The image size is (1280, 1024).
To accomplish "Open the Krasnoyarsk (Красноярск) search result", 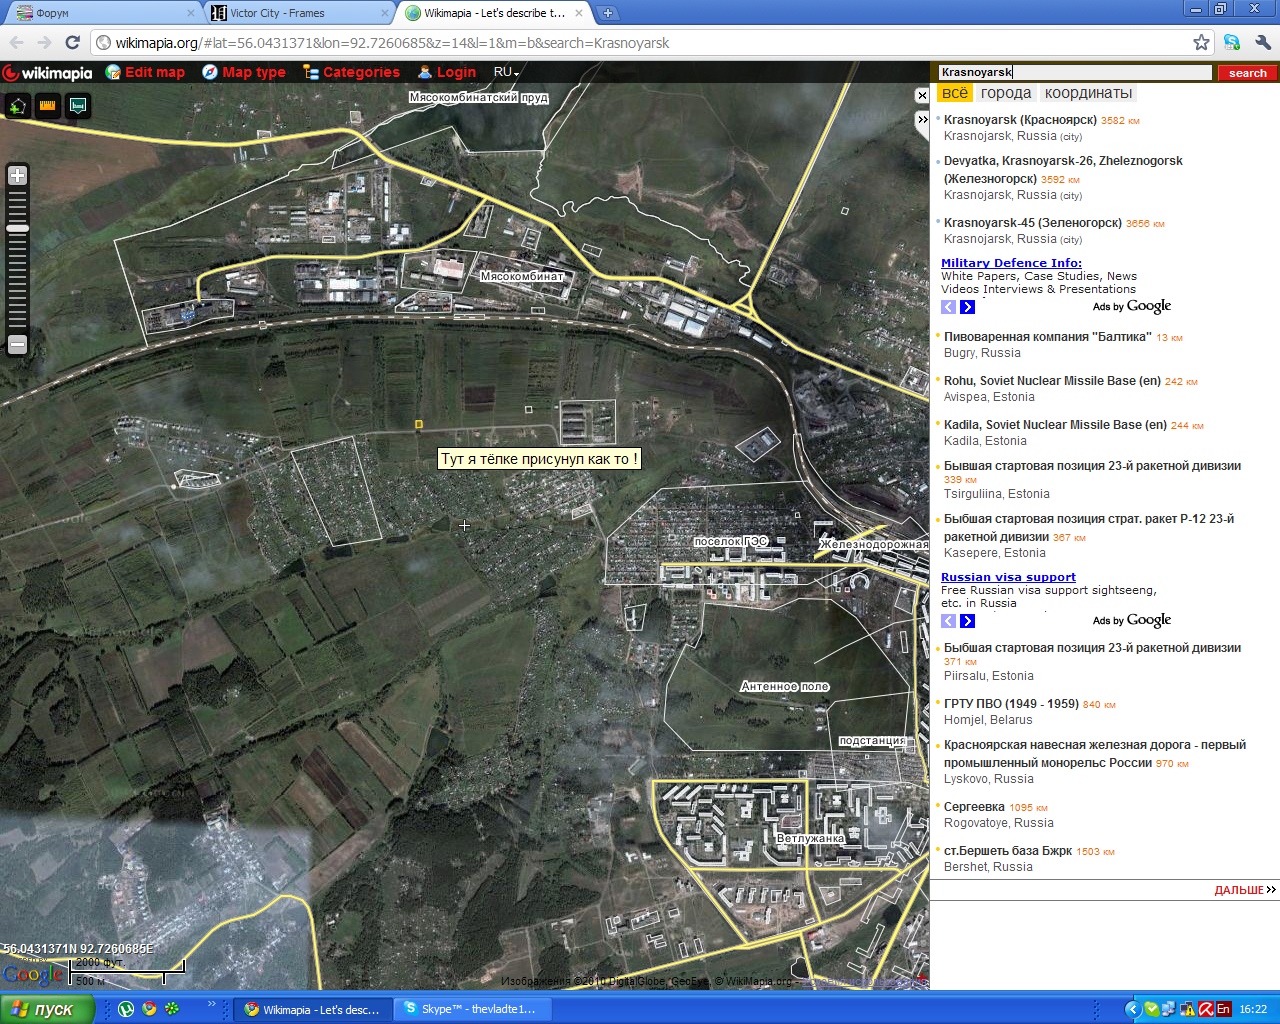I will pyautogui.click(x=1020, y=120).
